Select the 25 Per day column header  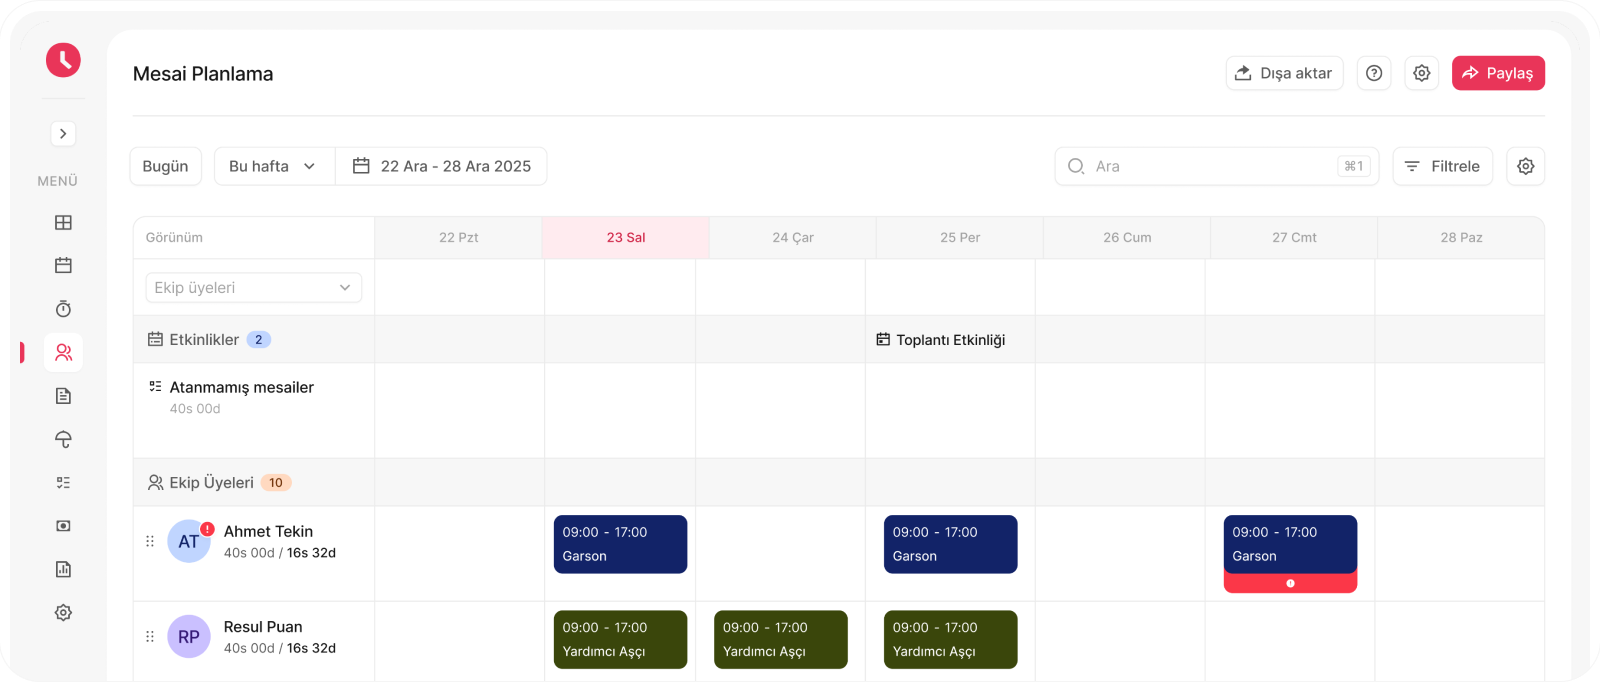coord(960,238)
